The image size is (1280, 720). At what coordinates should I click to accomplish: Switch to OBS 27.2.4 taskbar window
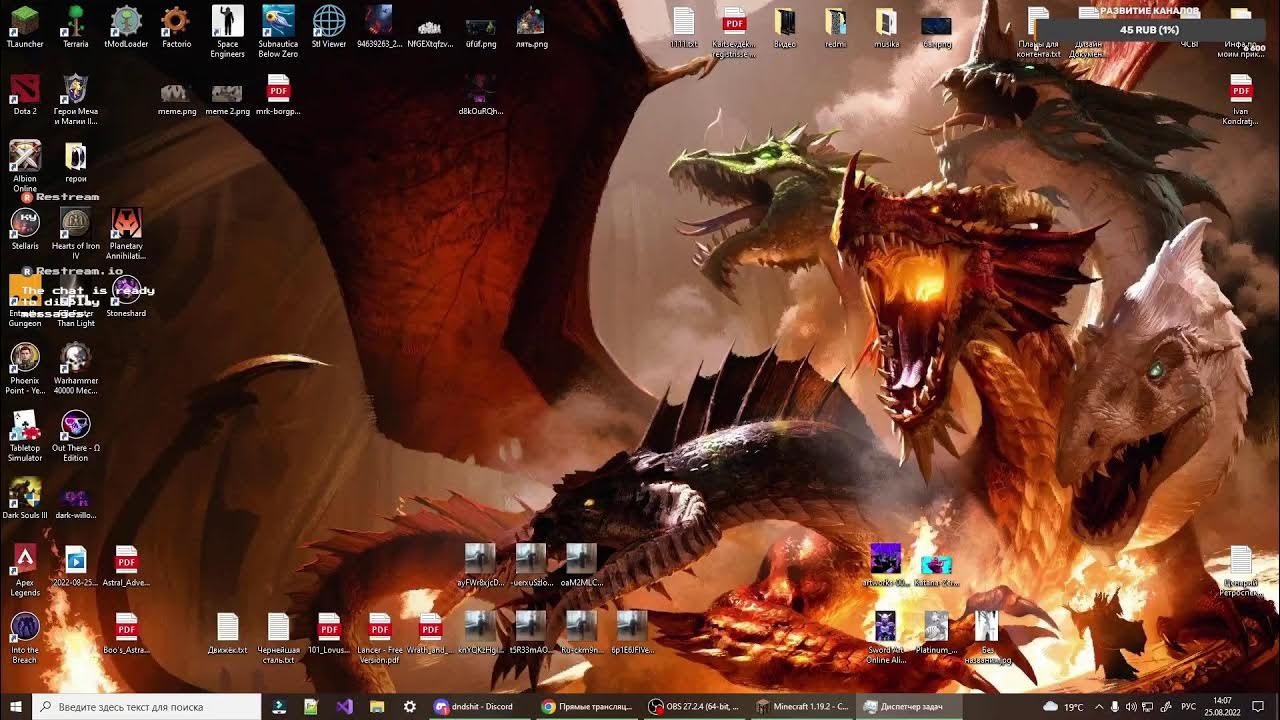(x=693, y=706)
